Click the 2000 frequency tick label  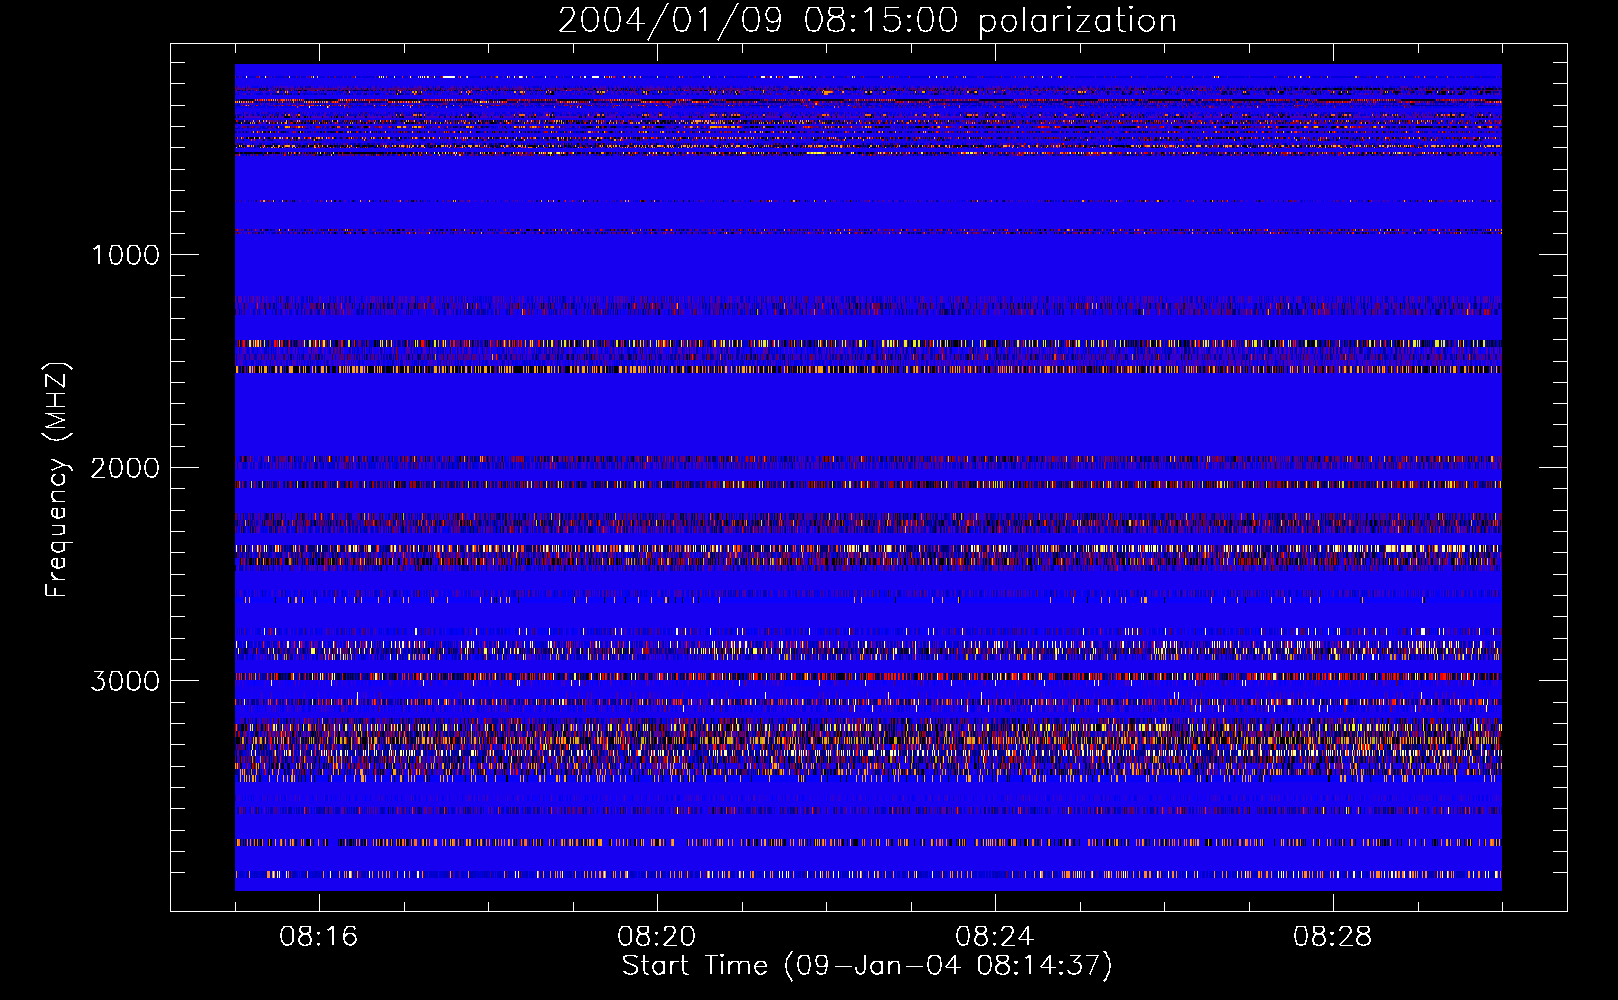point(125,468)
